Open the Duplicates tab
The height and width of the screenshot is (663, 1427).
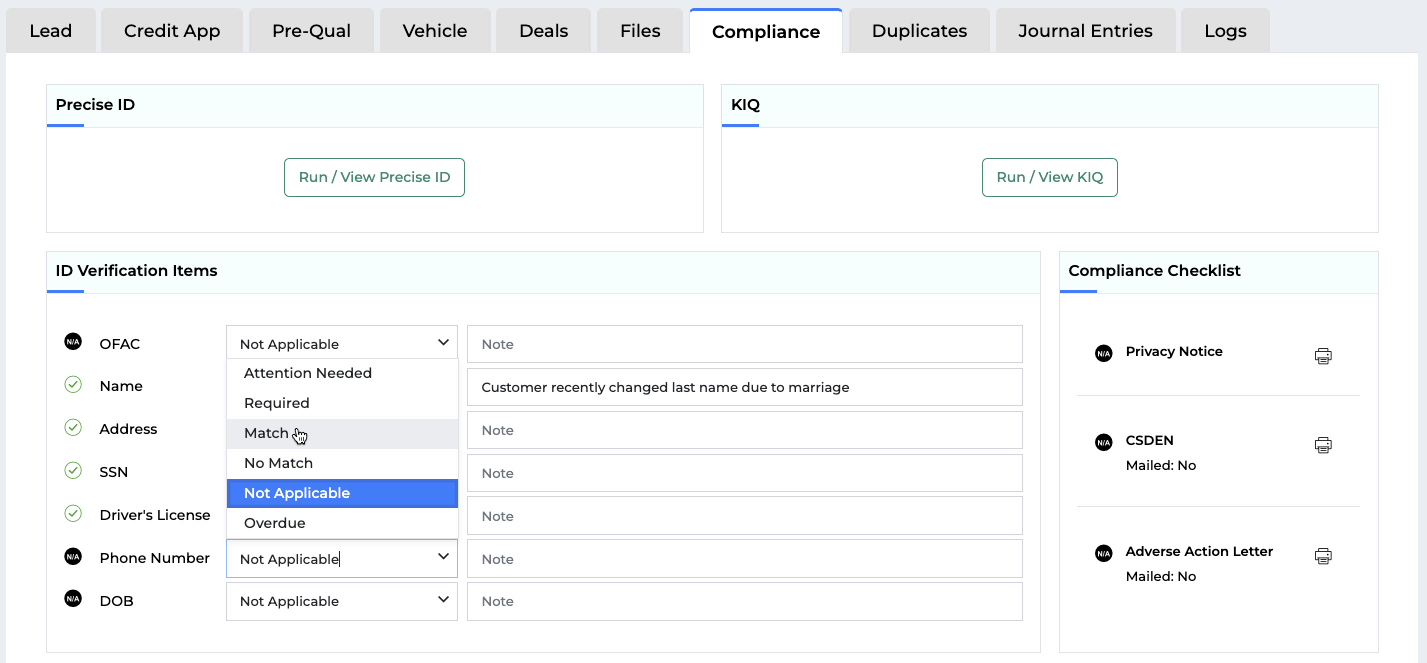click(919, 31)
